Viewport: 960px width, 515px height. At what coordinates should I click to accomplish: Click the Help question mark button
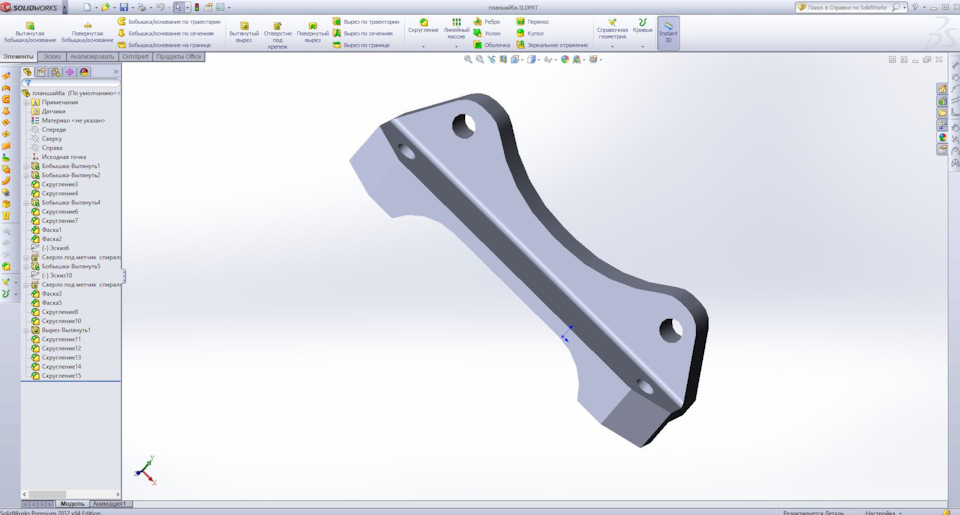pos(915,7)
